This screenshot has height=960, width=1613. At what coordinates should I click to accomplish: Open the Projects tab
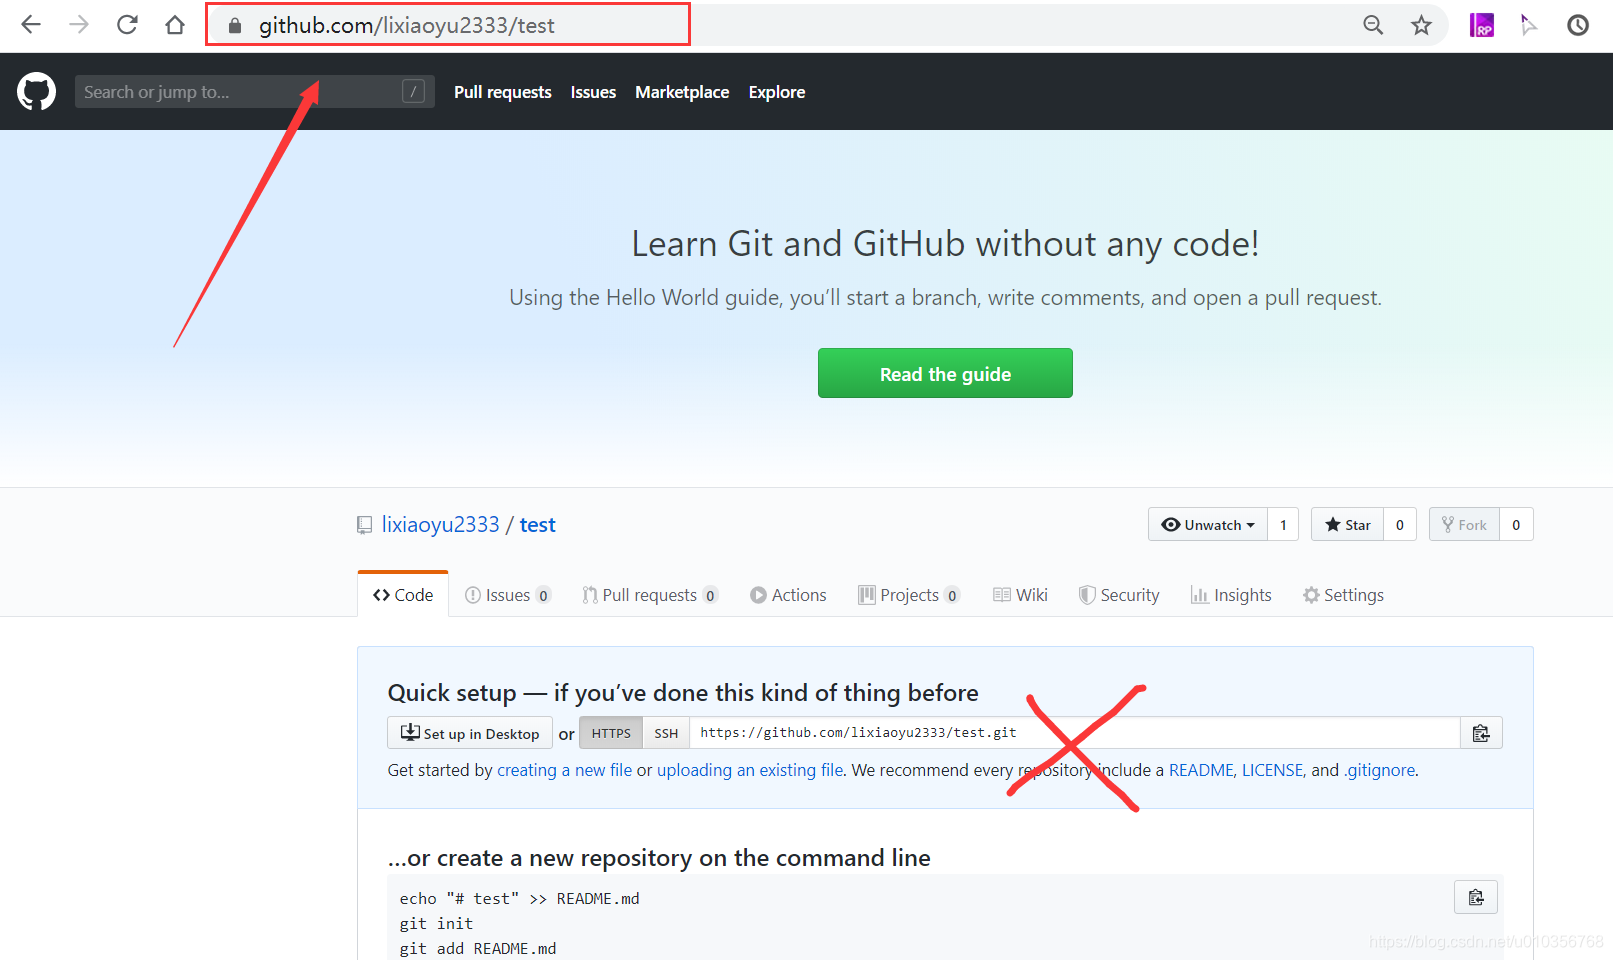909,595
